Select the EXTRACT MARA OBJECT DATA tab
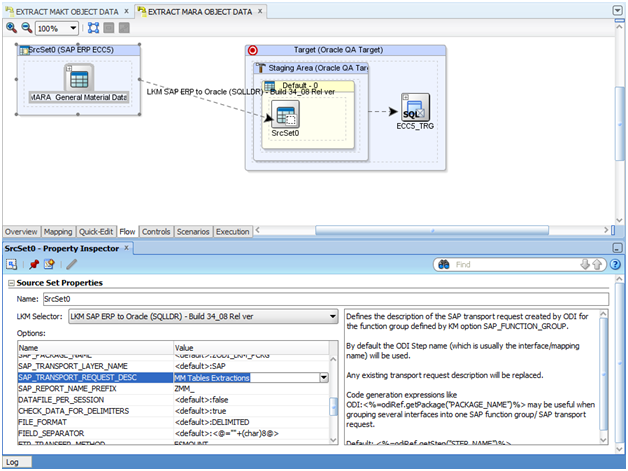 pyautogui.click(x=199, y=12)
